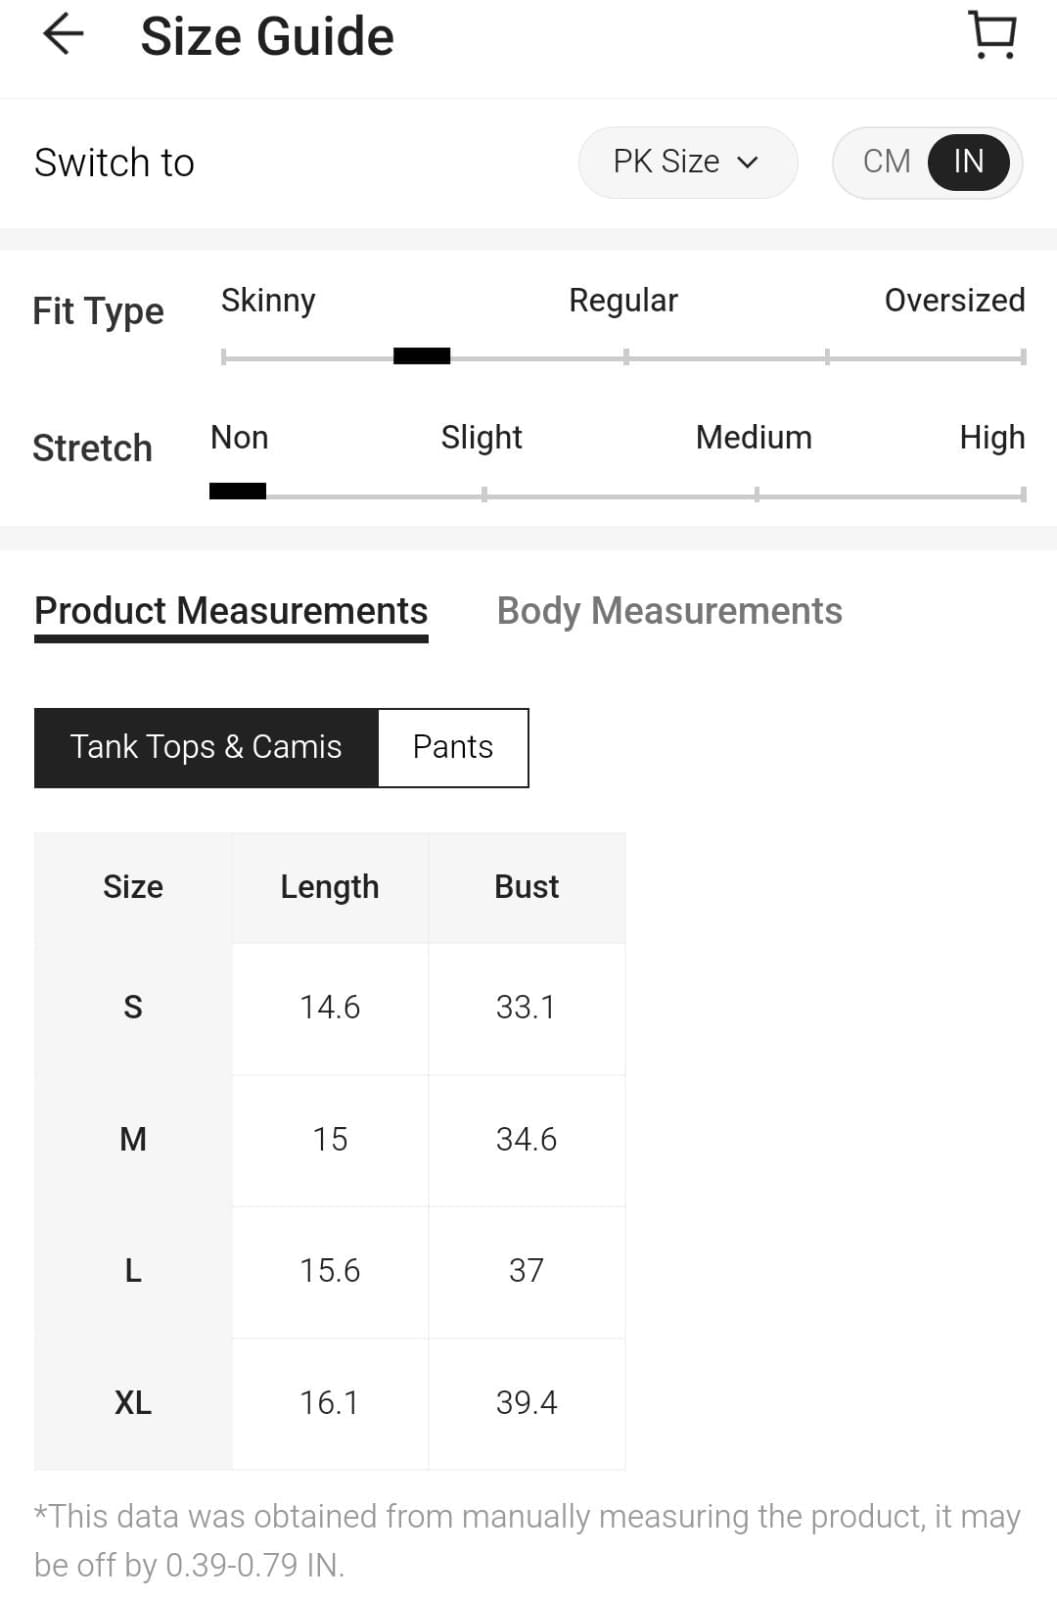
Task: Click the Bust column header
Action: click(x=526, y=887)
